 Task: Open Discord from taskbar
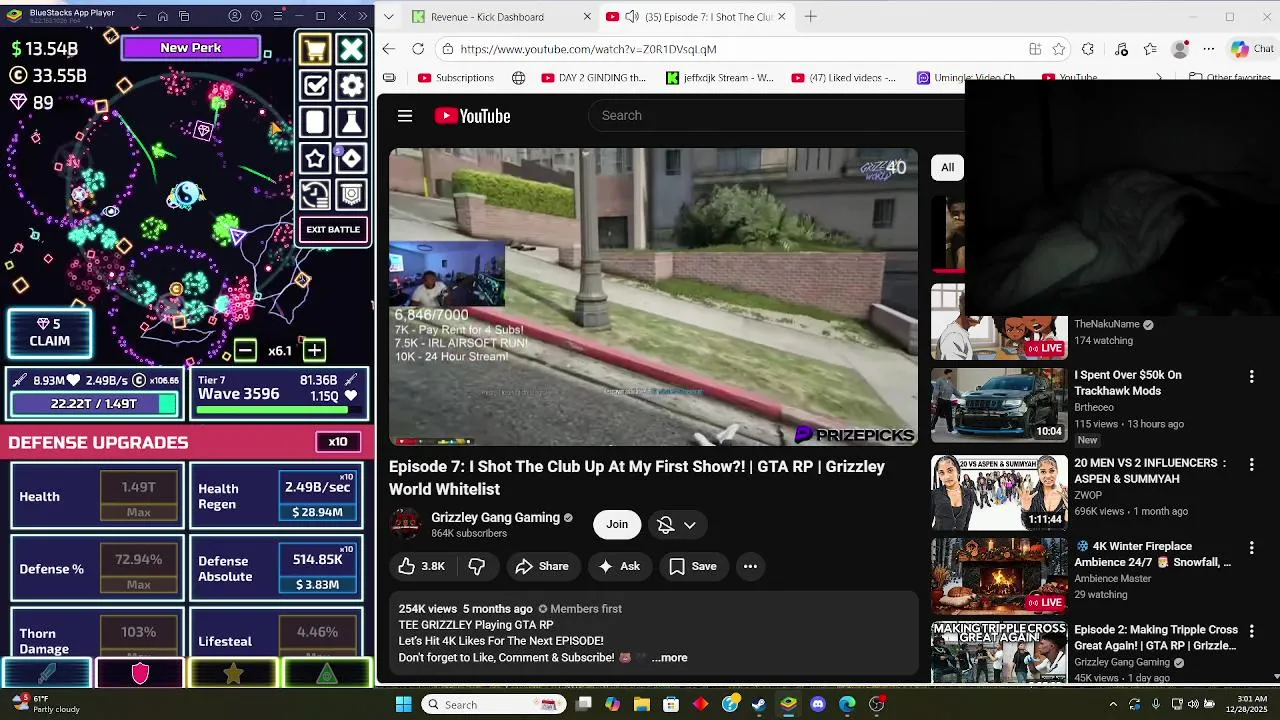pos(818,704)
